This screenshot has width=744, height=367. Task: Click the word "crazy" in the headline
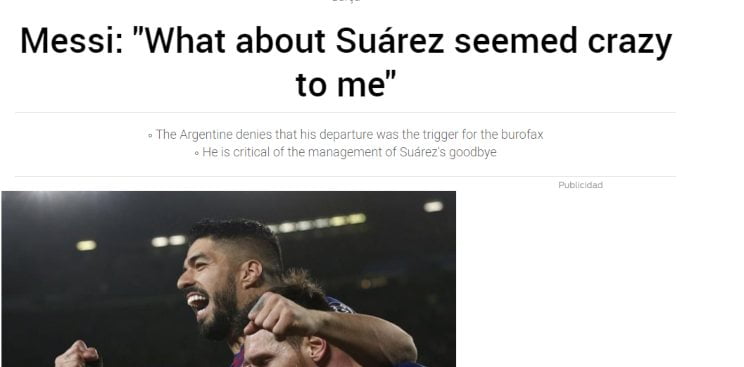coord(630,43)
